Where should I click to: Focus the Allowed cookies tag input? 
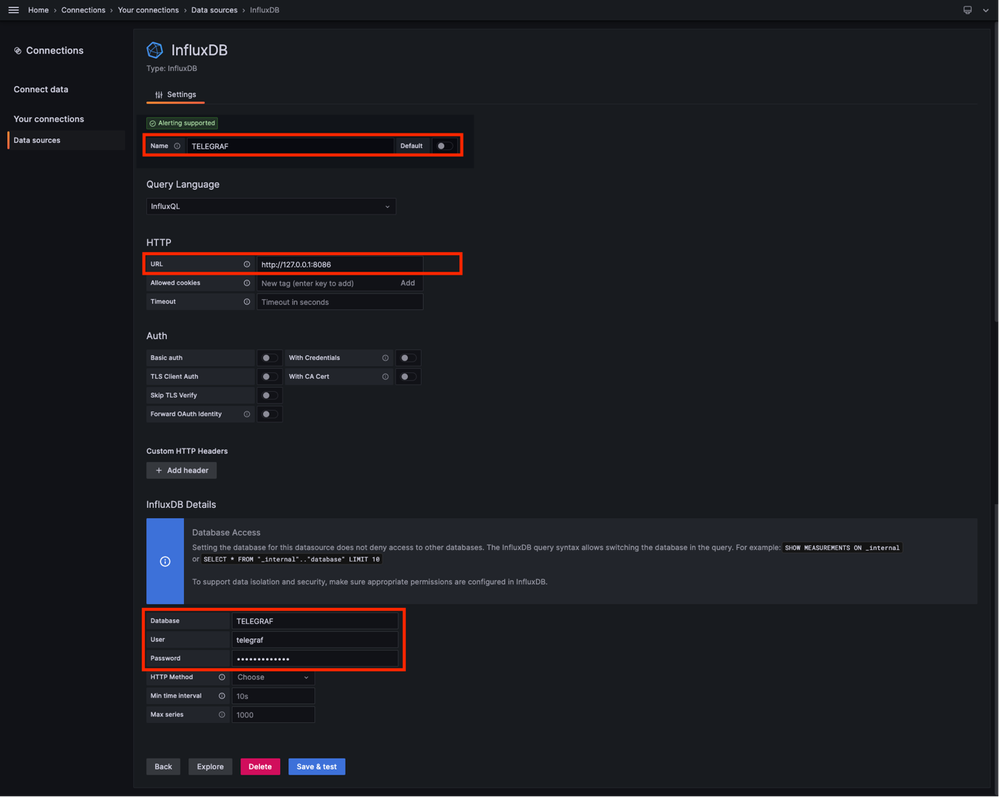click(327, 284)
